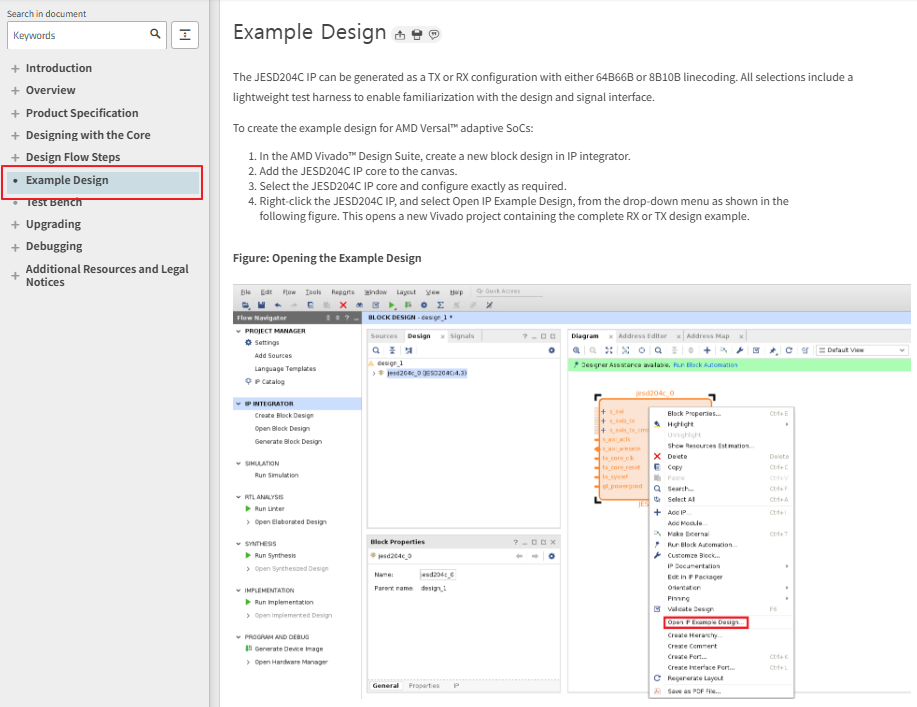Click the Name field in Block Properties
The width and height of the screenshot is (917, 707).
point(437,575)
